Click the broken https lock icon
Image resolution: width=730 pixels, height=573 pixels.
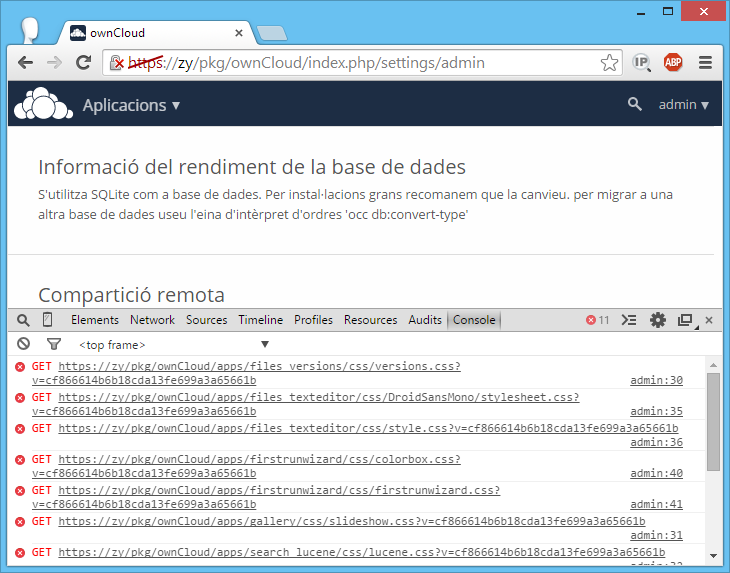point(116,63)
